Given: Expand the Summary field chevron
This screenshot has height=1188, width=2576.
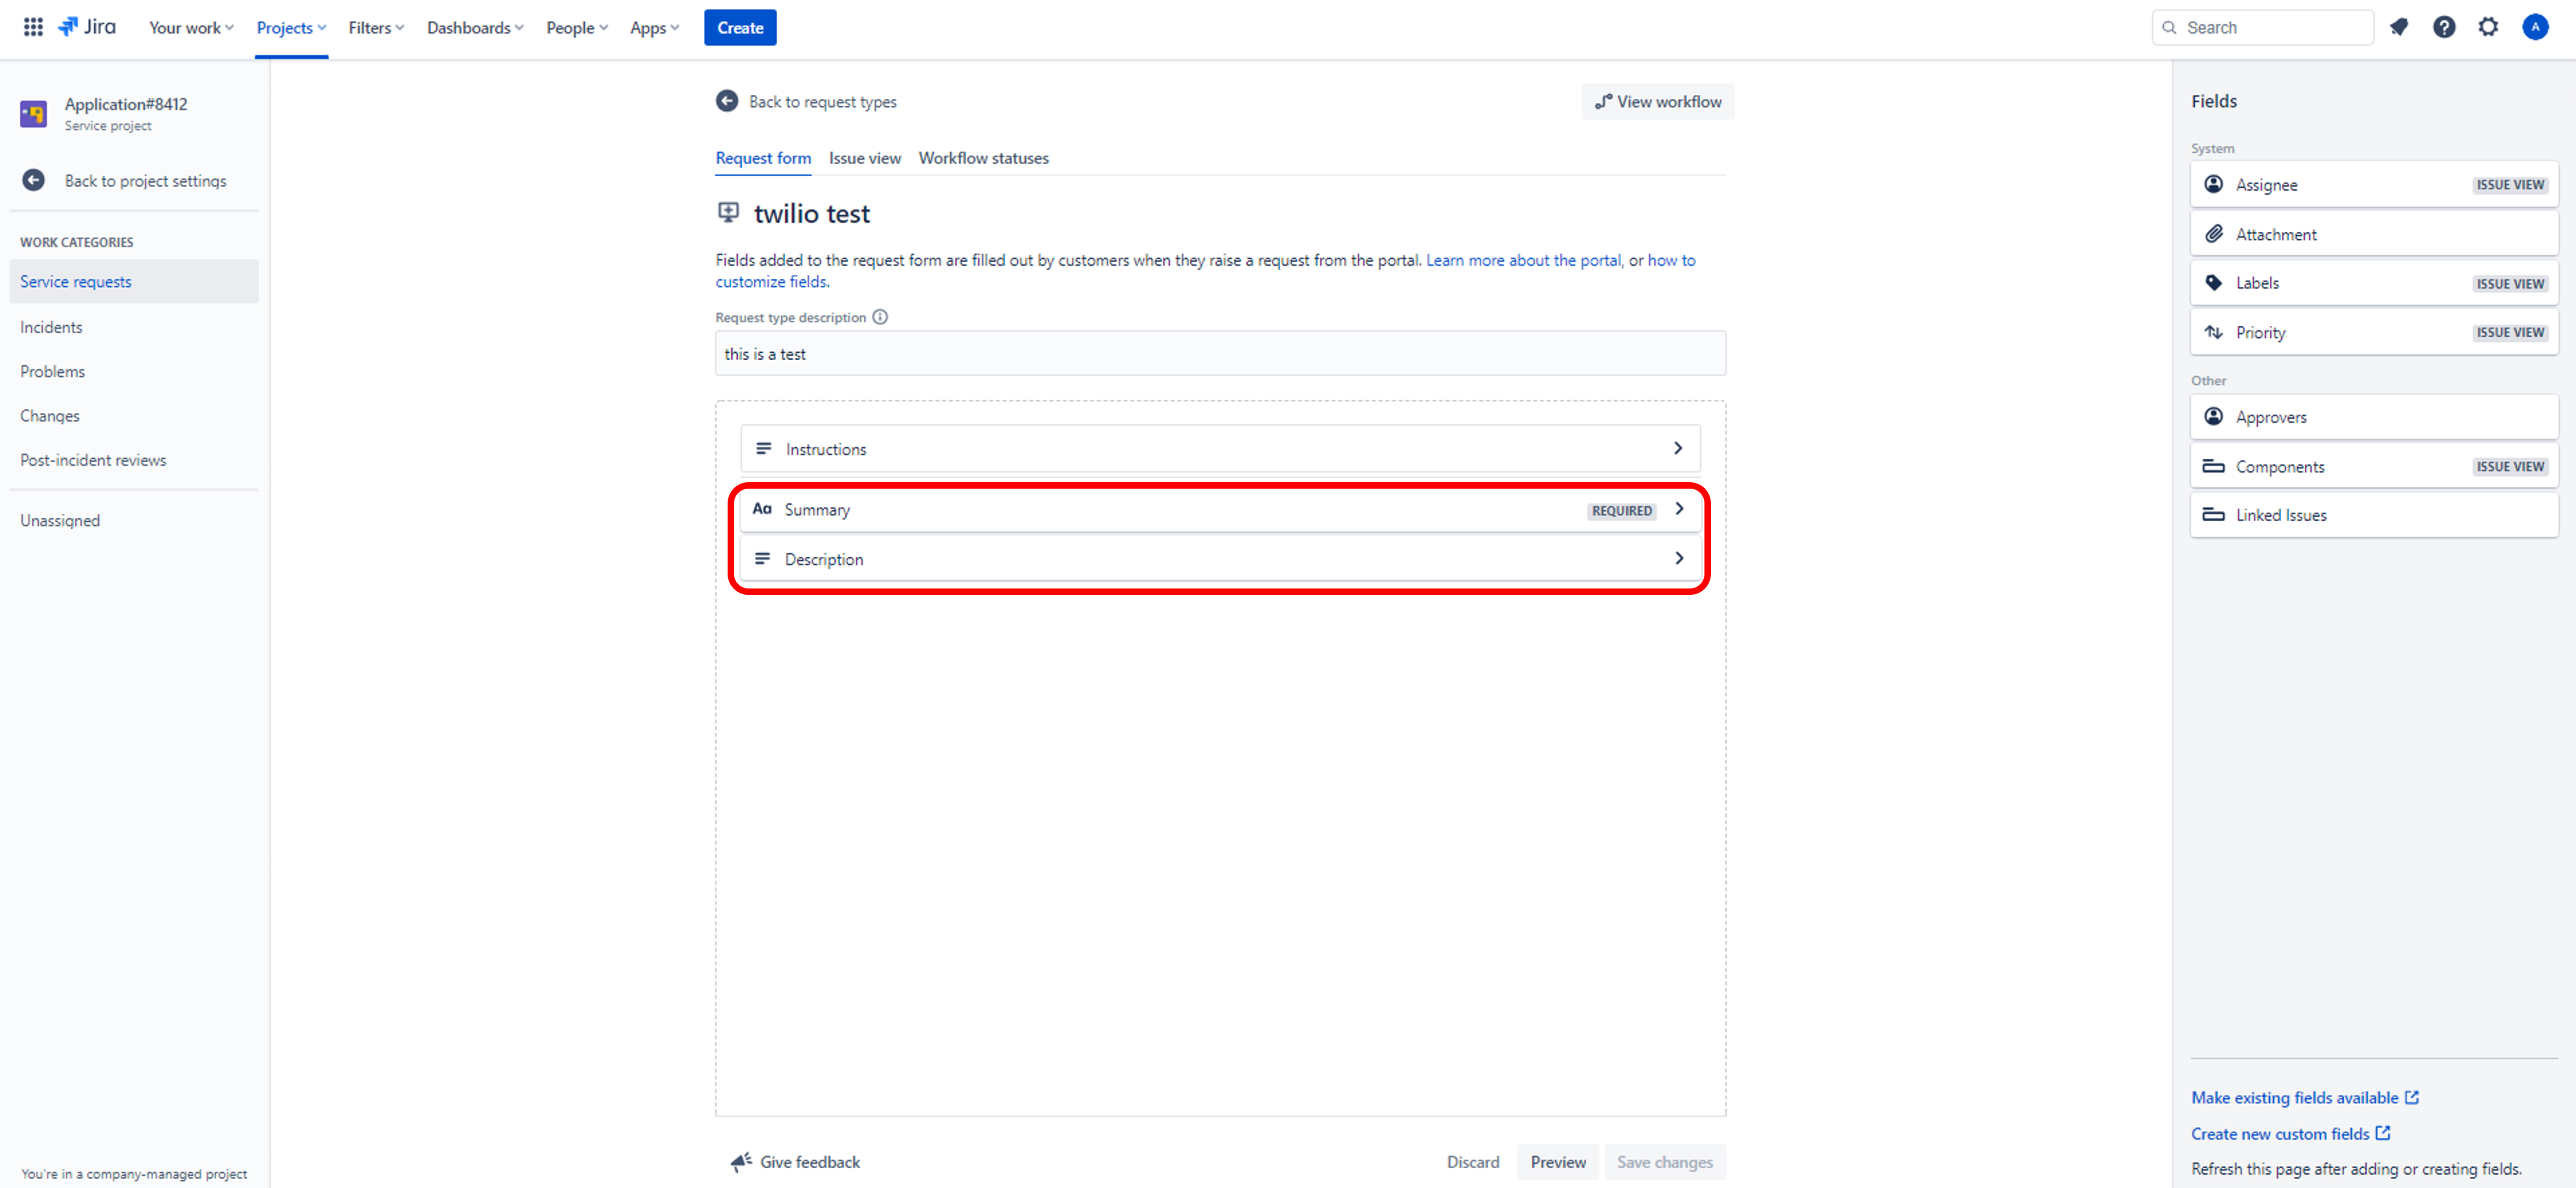Looking at the screenshot, I should pyautogui.click(x=1679, y=509).
